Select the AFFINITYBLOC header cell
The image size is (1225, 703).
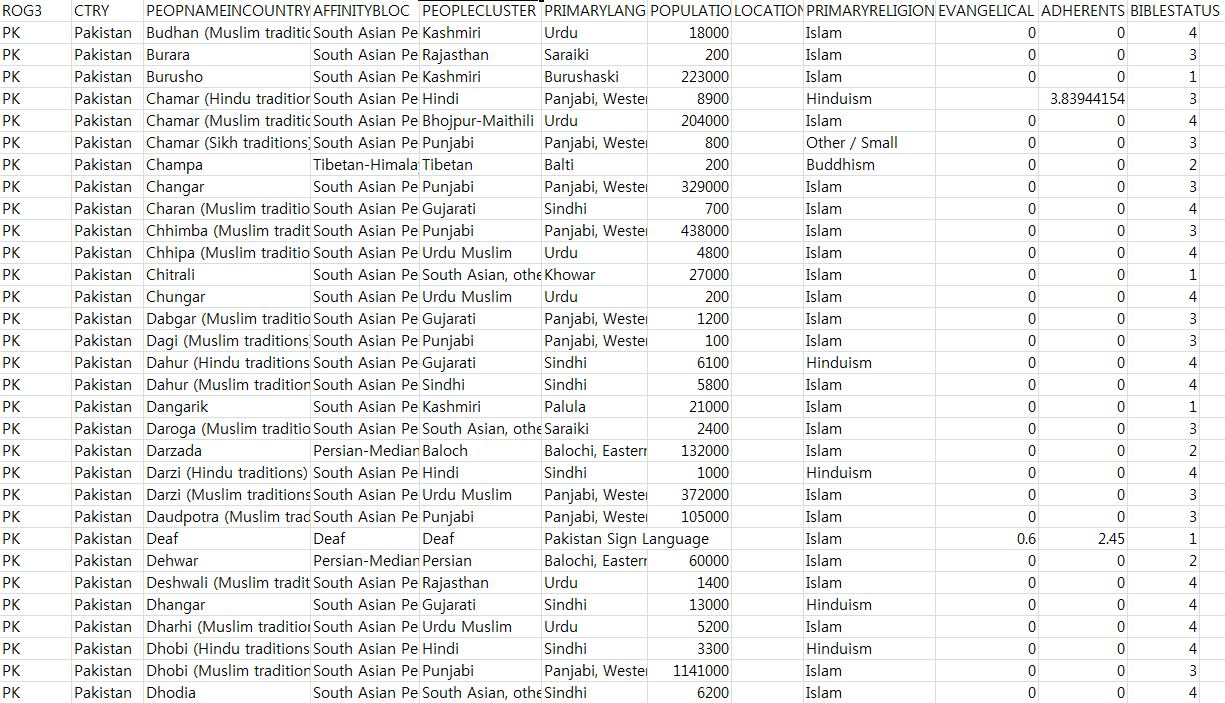click(x=365, y=11)
